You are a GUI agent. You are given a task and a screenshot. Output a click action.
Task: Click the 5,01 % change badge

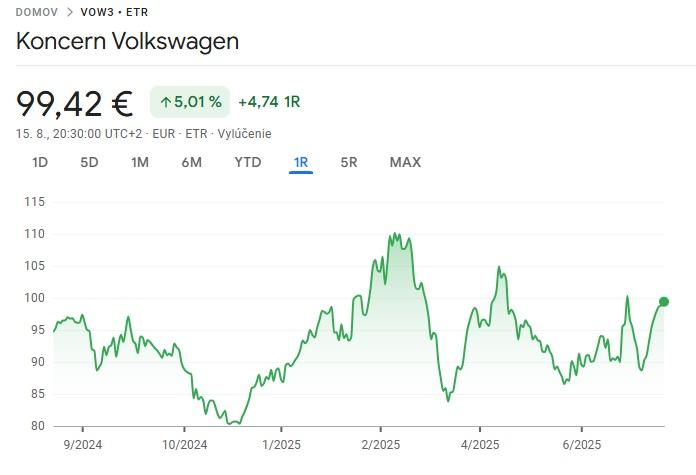(x=190, y=102)
